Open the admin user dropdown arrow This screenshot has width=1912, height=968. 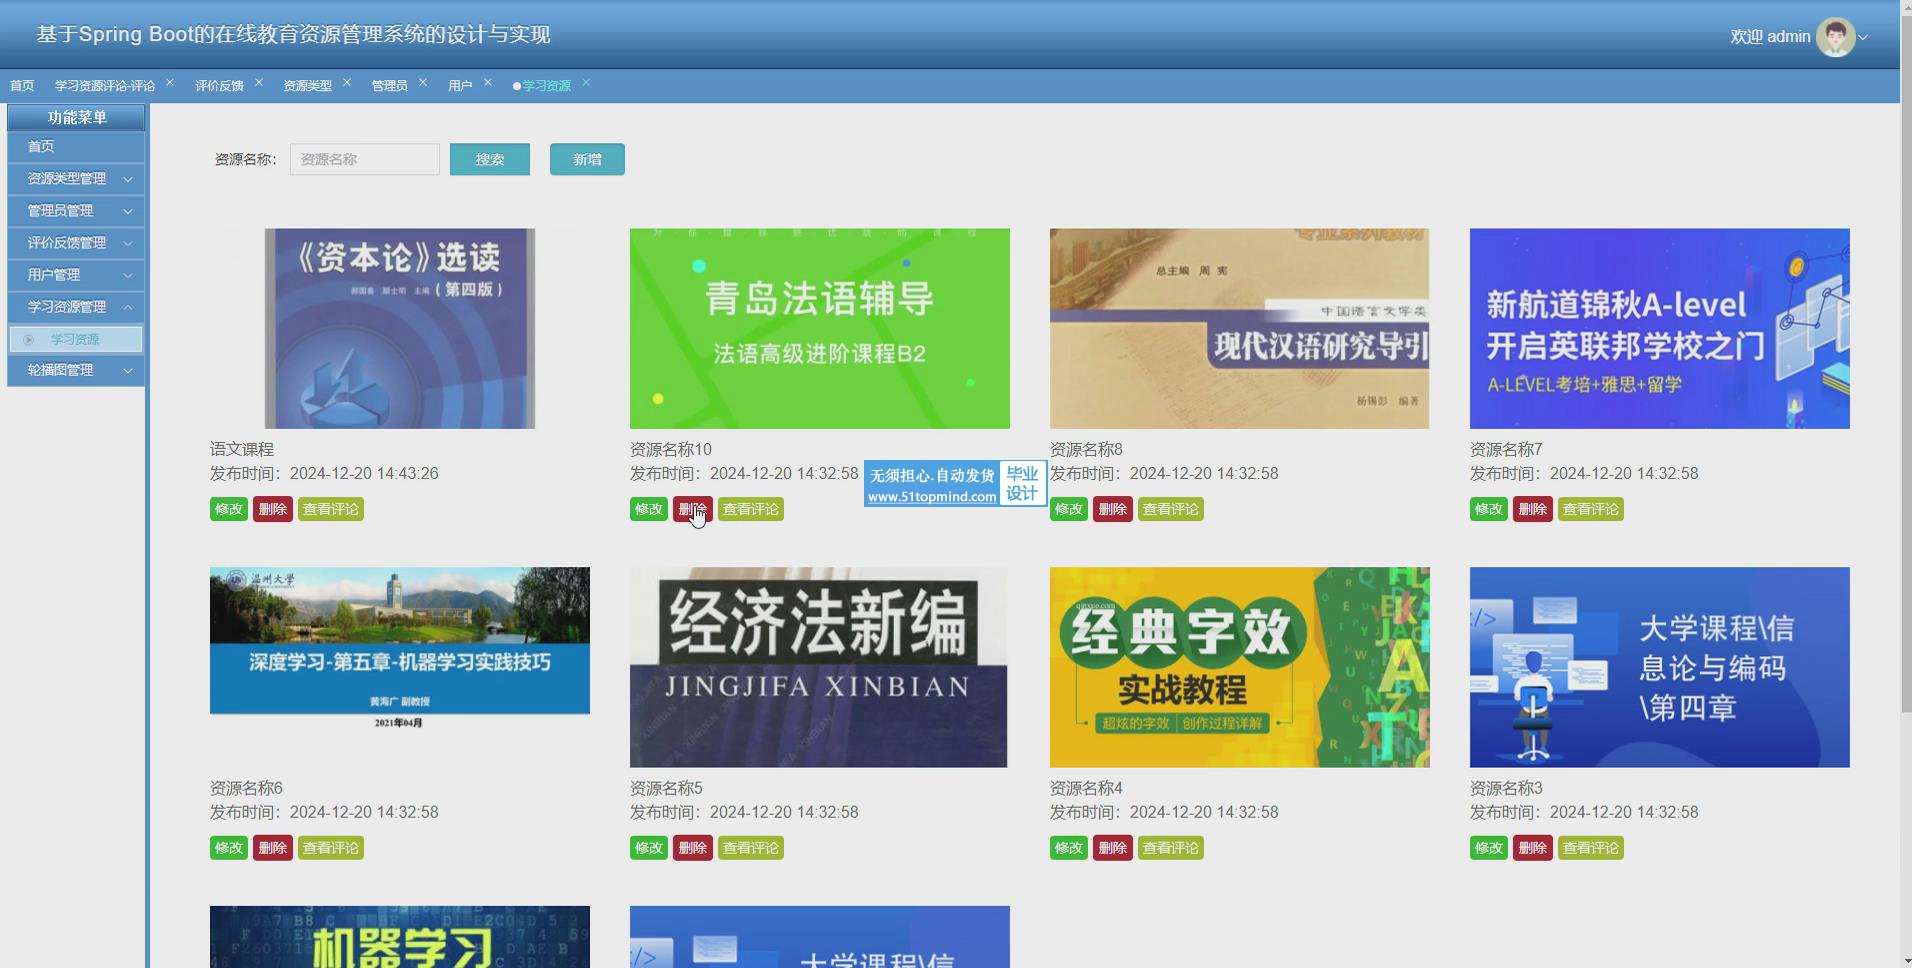tap(1863, 38)
